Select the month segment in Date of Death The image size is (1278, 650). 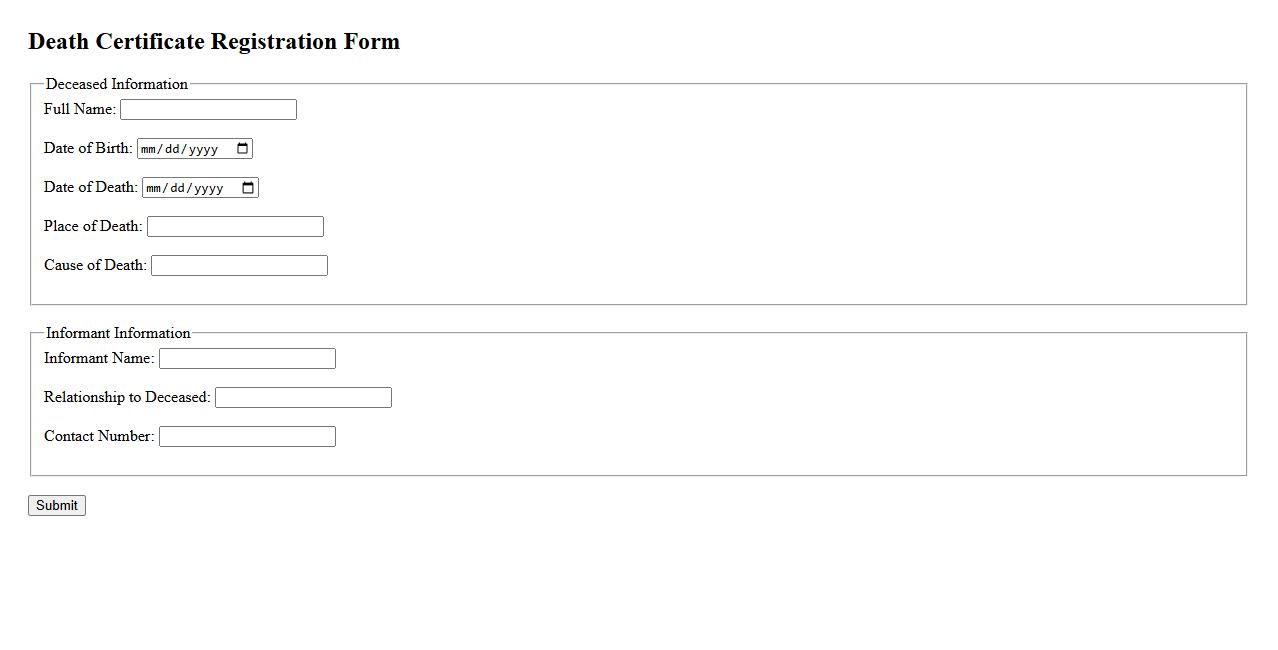click(155, 188)
